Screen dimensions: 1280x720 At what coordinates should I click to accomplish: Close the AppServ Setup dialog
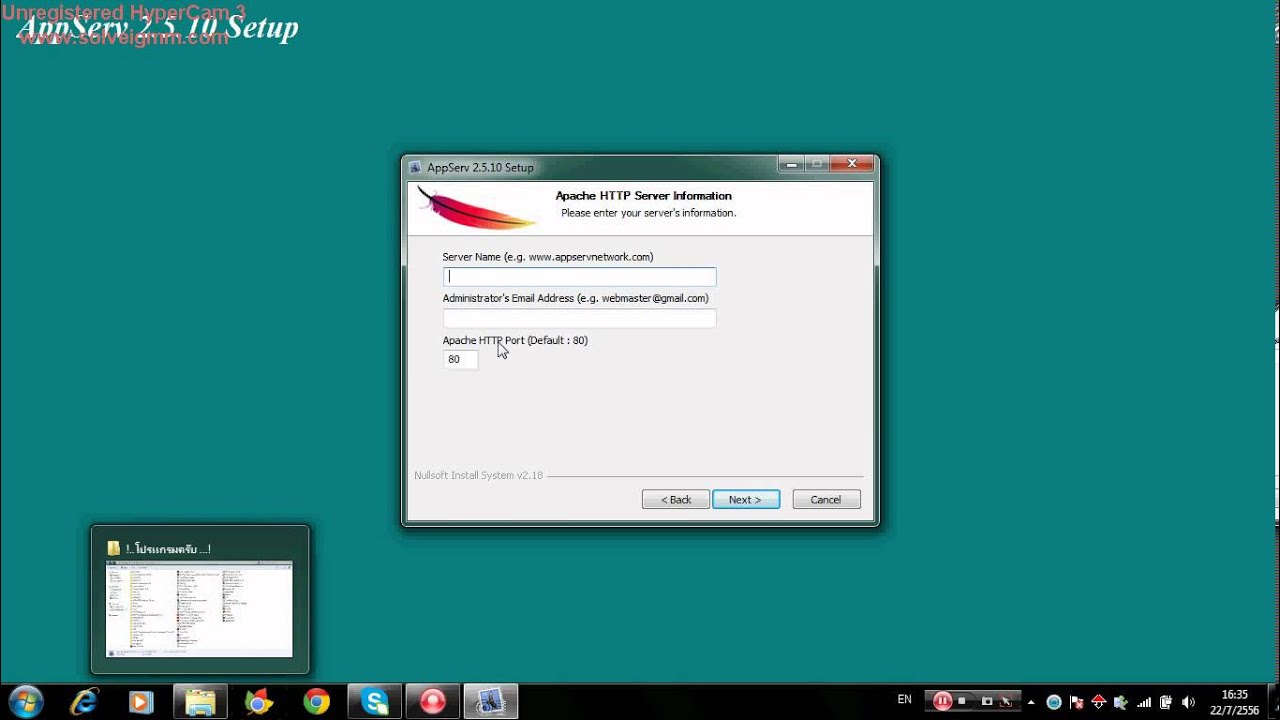pyautogui.click(x=853, y=164)
